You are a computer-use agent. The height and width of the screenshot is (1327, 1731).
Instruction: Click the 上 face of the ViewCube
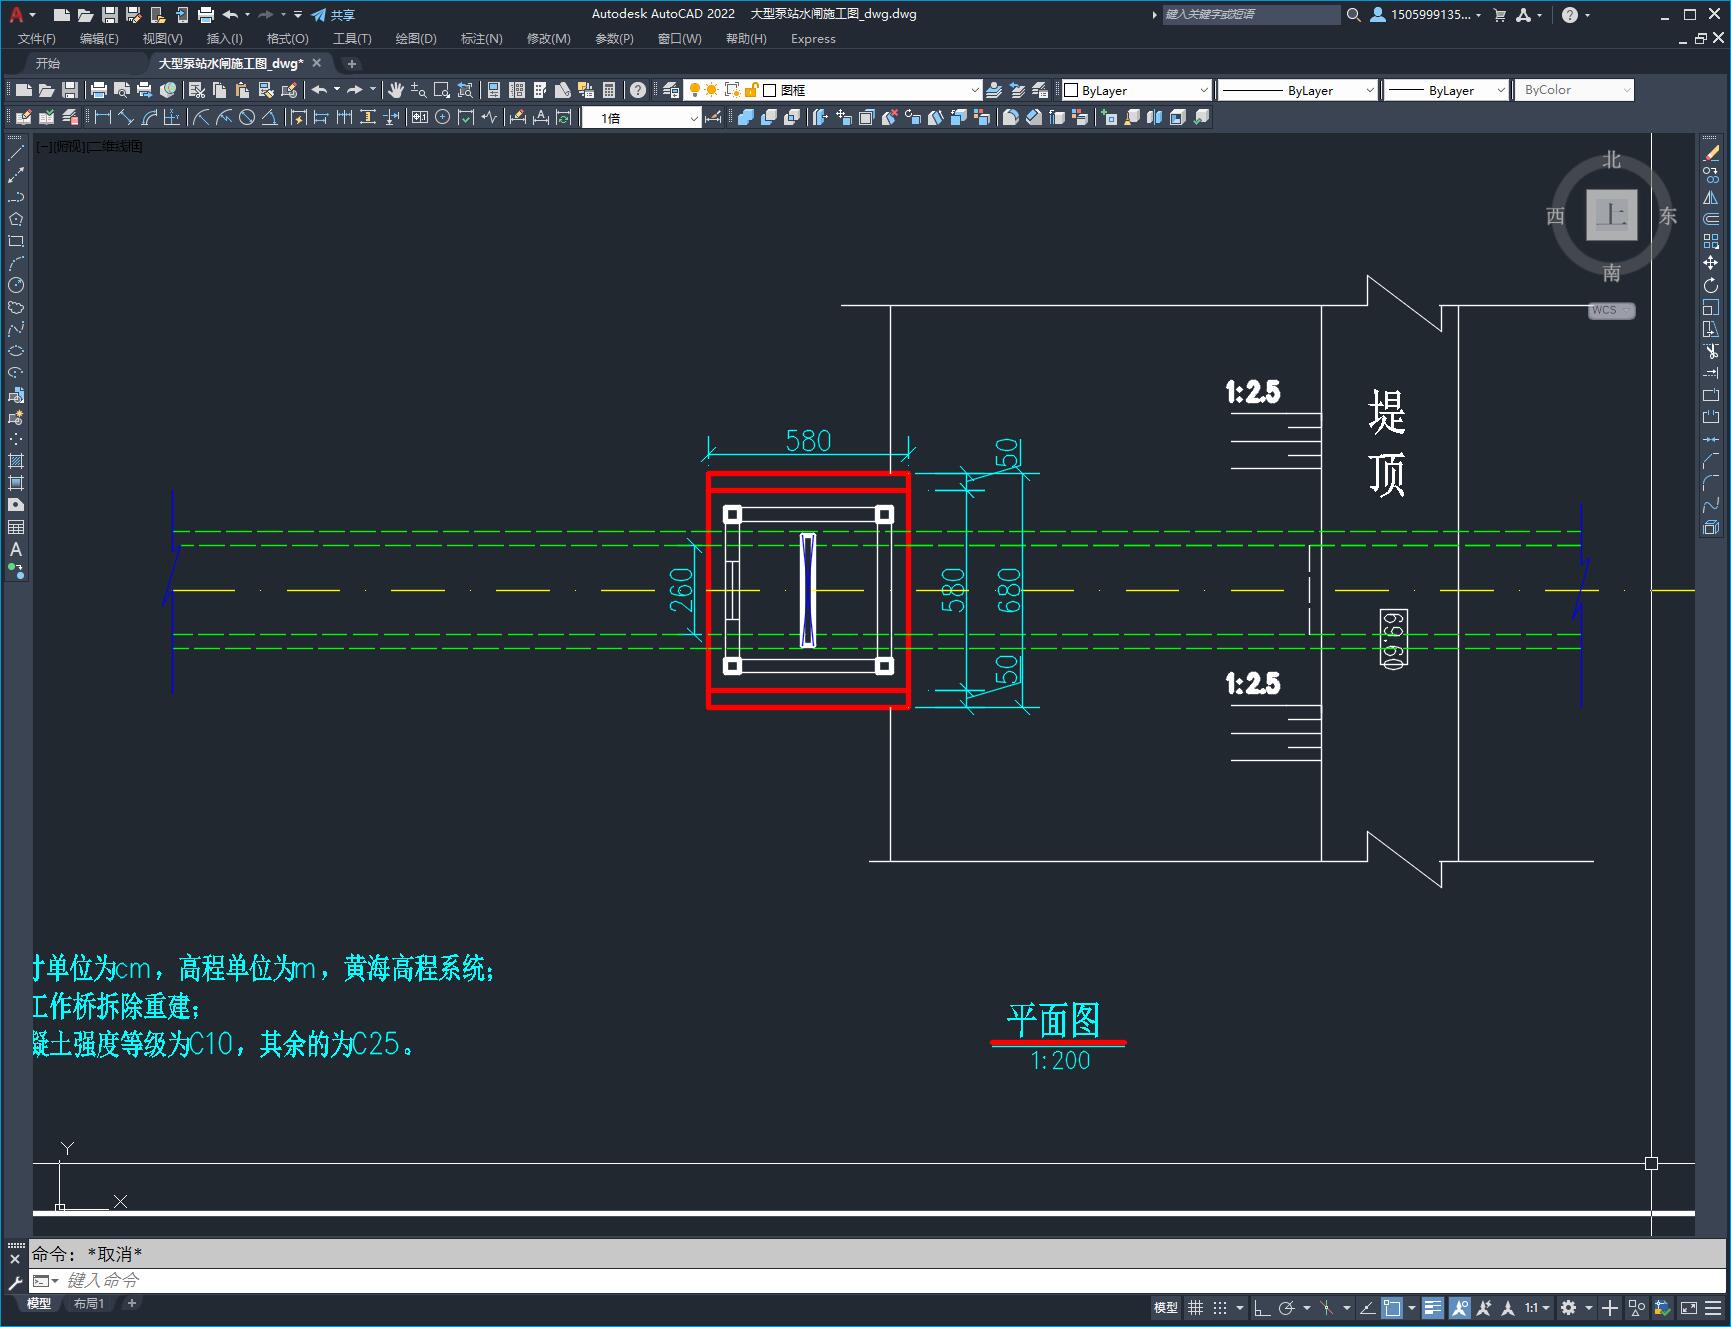pyautogui.click(x=1611, y=214)
